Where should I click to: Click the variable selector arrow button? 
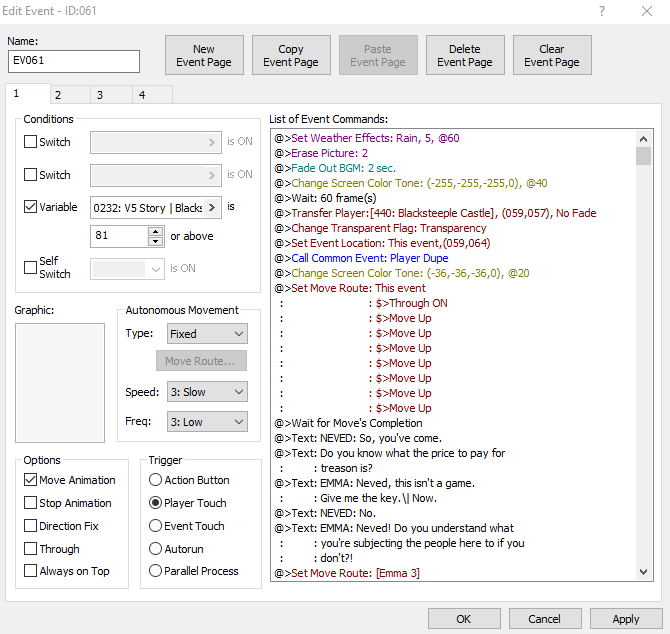(x=212, y=208)
